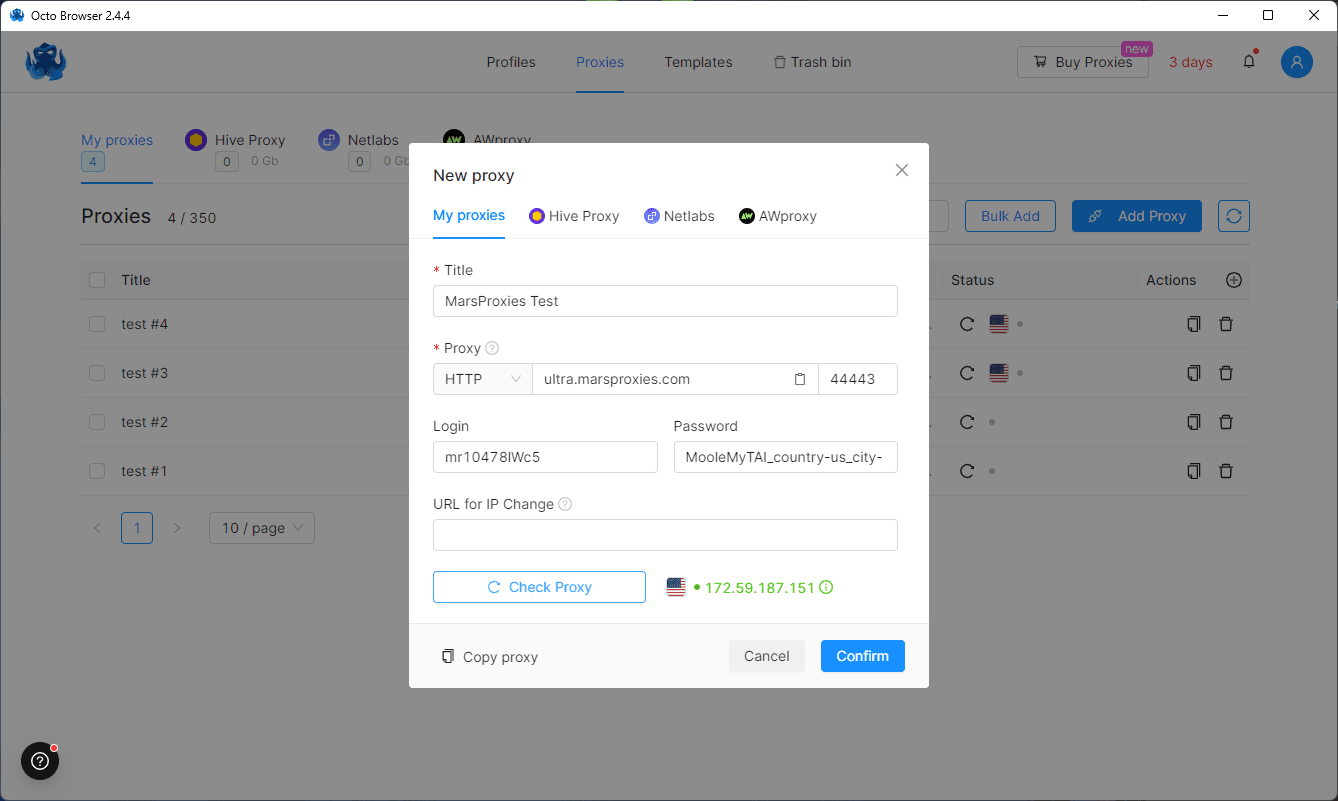1338x801 pixels.
Task: Cancel the new proxy dialog
Action: tap(767, 656)
